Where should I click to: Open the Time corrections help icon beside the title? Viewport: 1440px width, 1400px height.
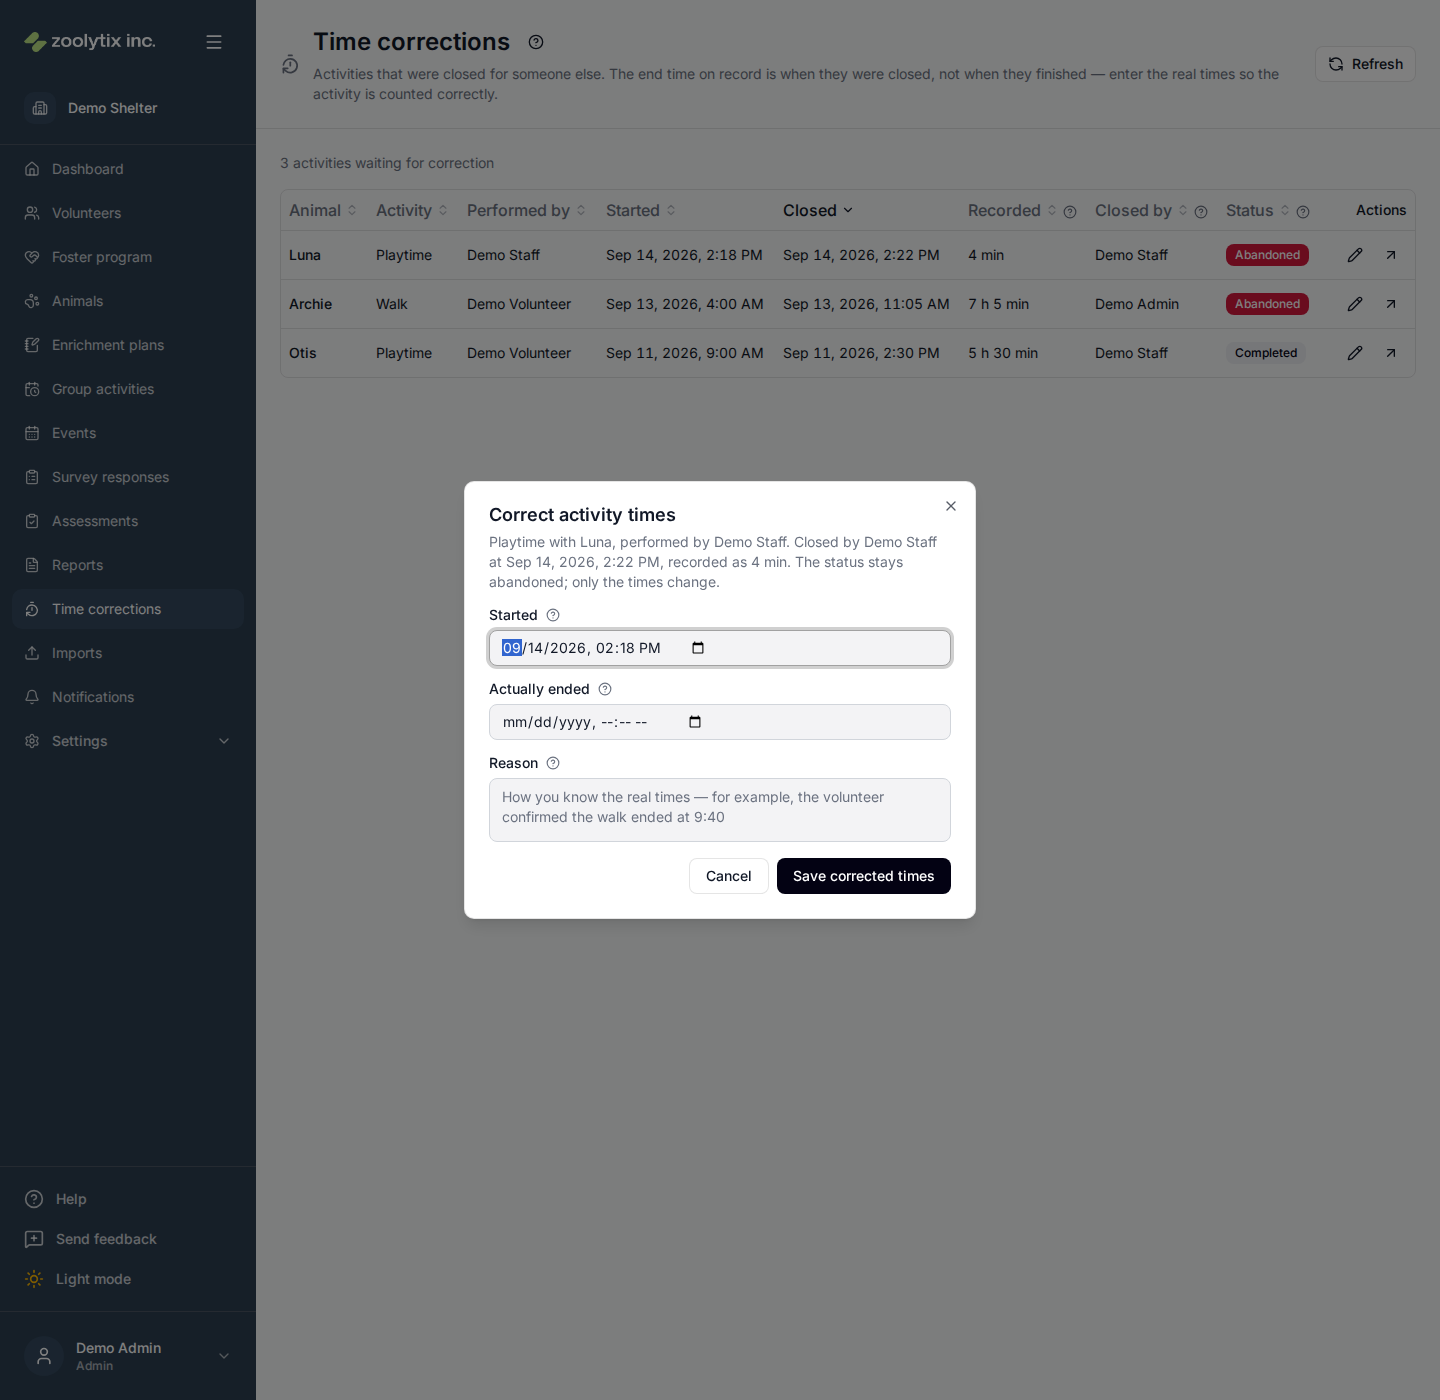536,42
